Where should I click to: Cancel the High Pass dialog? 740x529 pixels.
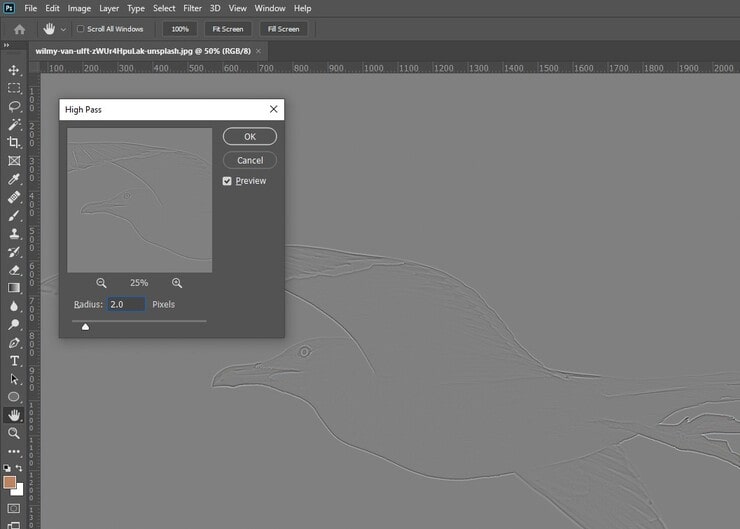coord(250,160)
